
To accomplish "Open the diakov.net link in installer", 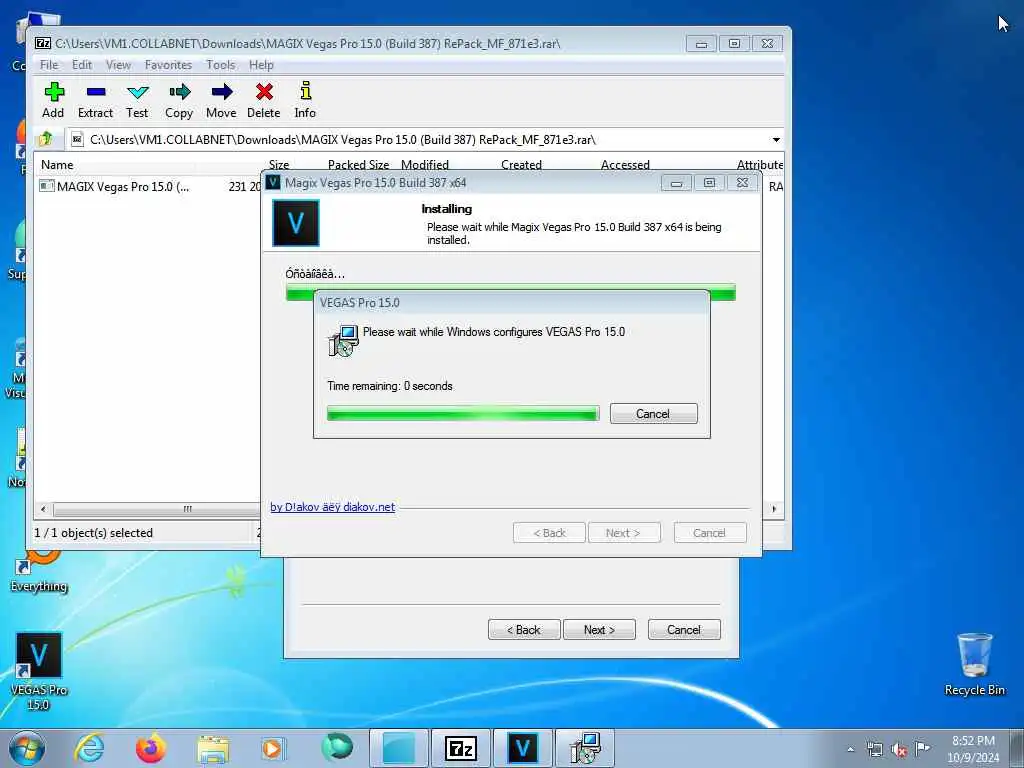I will click(x=332, y=507).
